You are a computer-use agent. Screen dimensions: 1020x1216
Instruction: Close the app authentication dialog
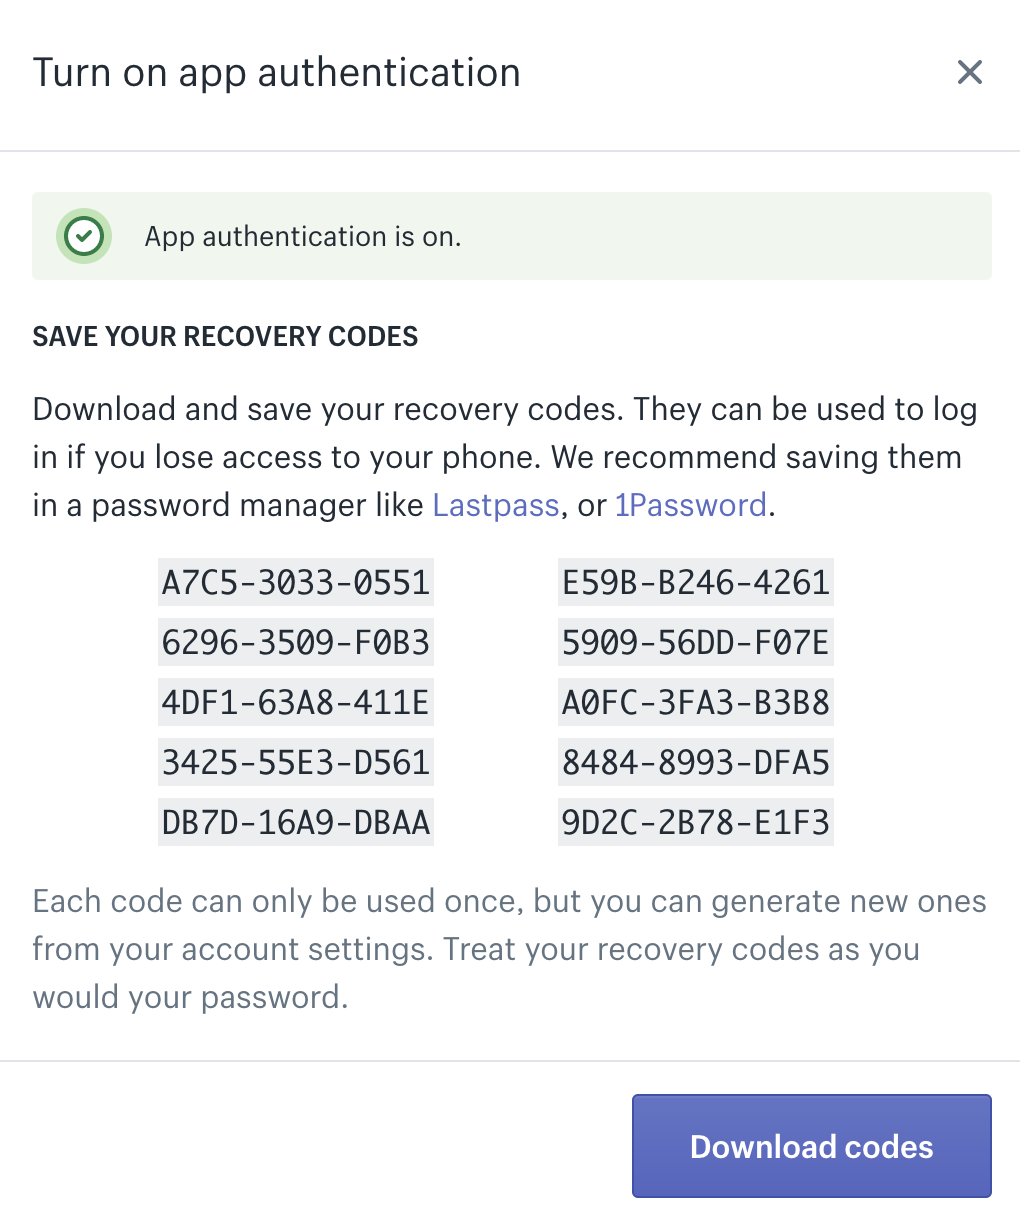coord(969,72)
